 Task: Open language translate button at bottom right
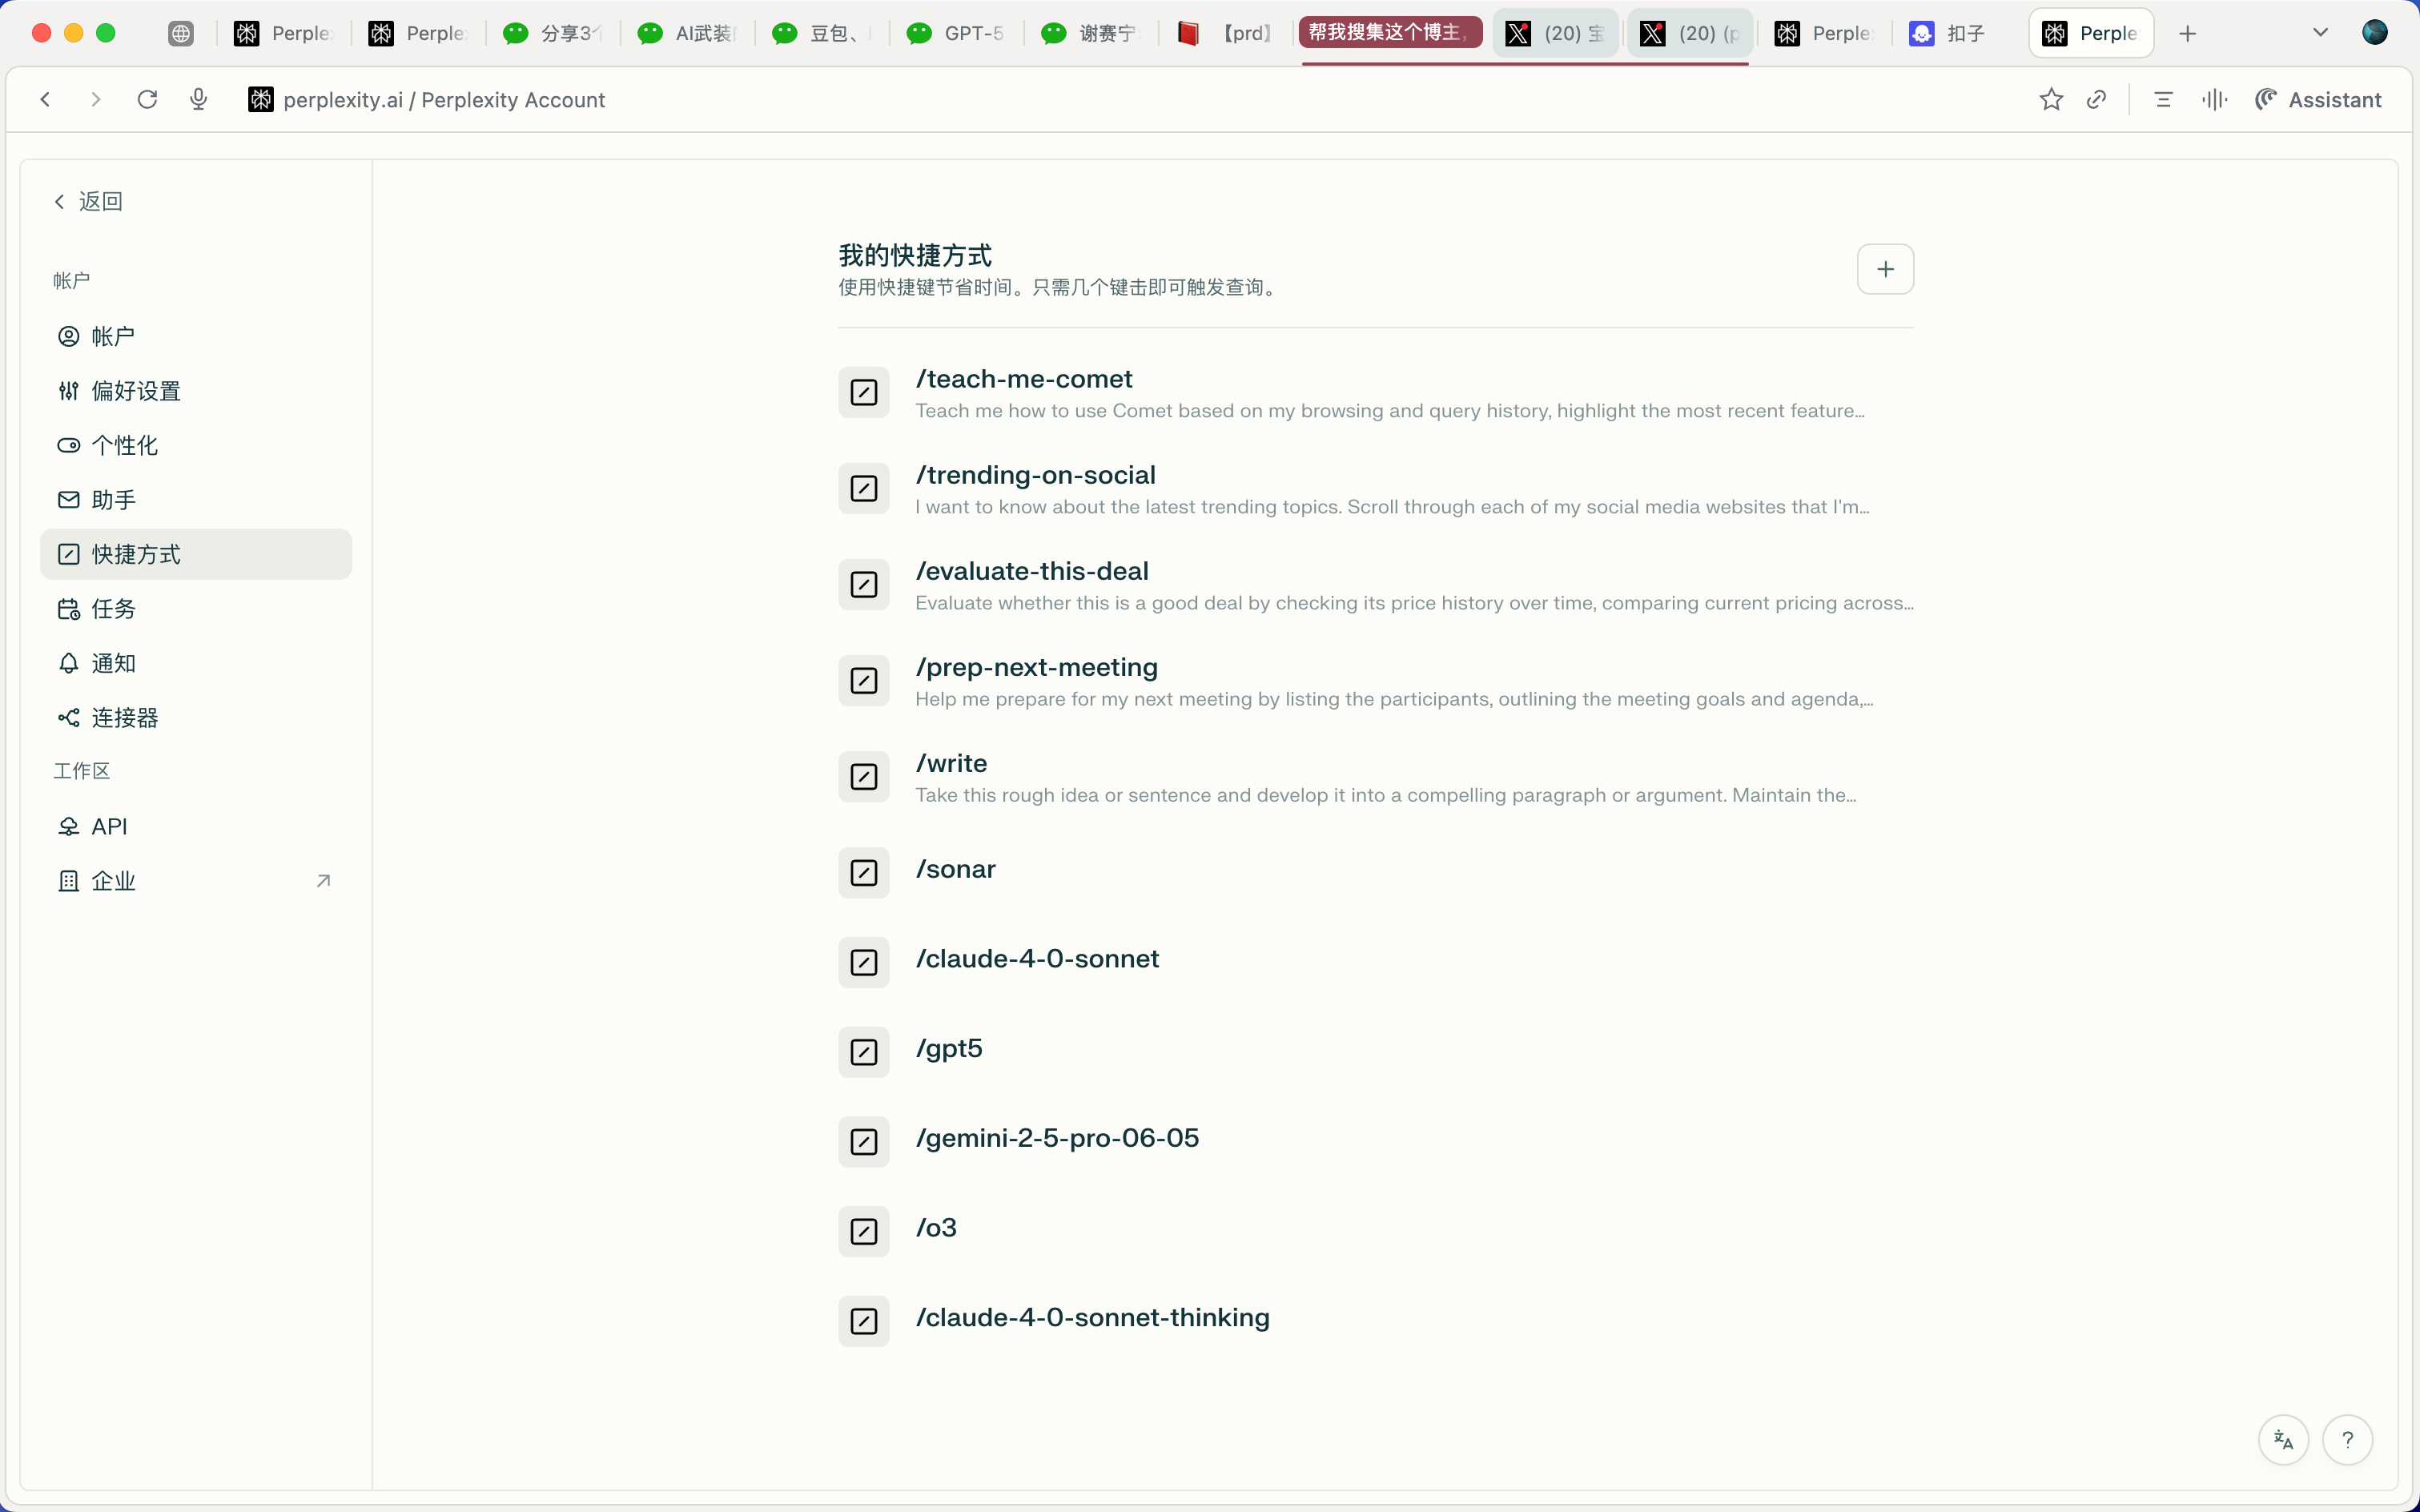click(x=2283, y=1440)
